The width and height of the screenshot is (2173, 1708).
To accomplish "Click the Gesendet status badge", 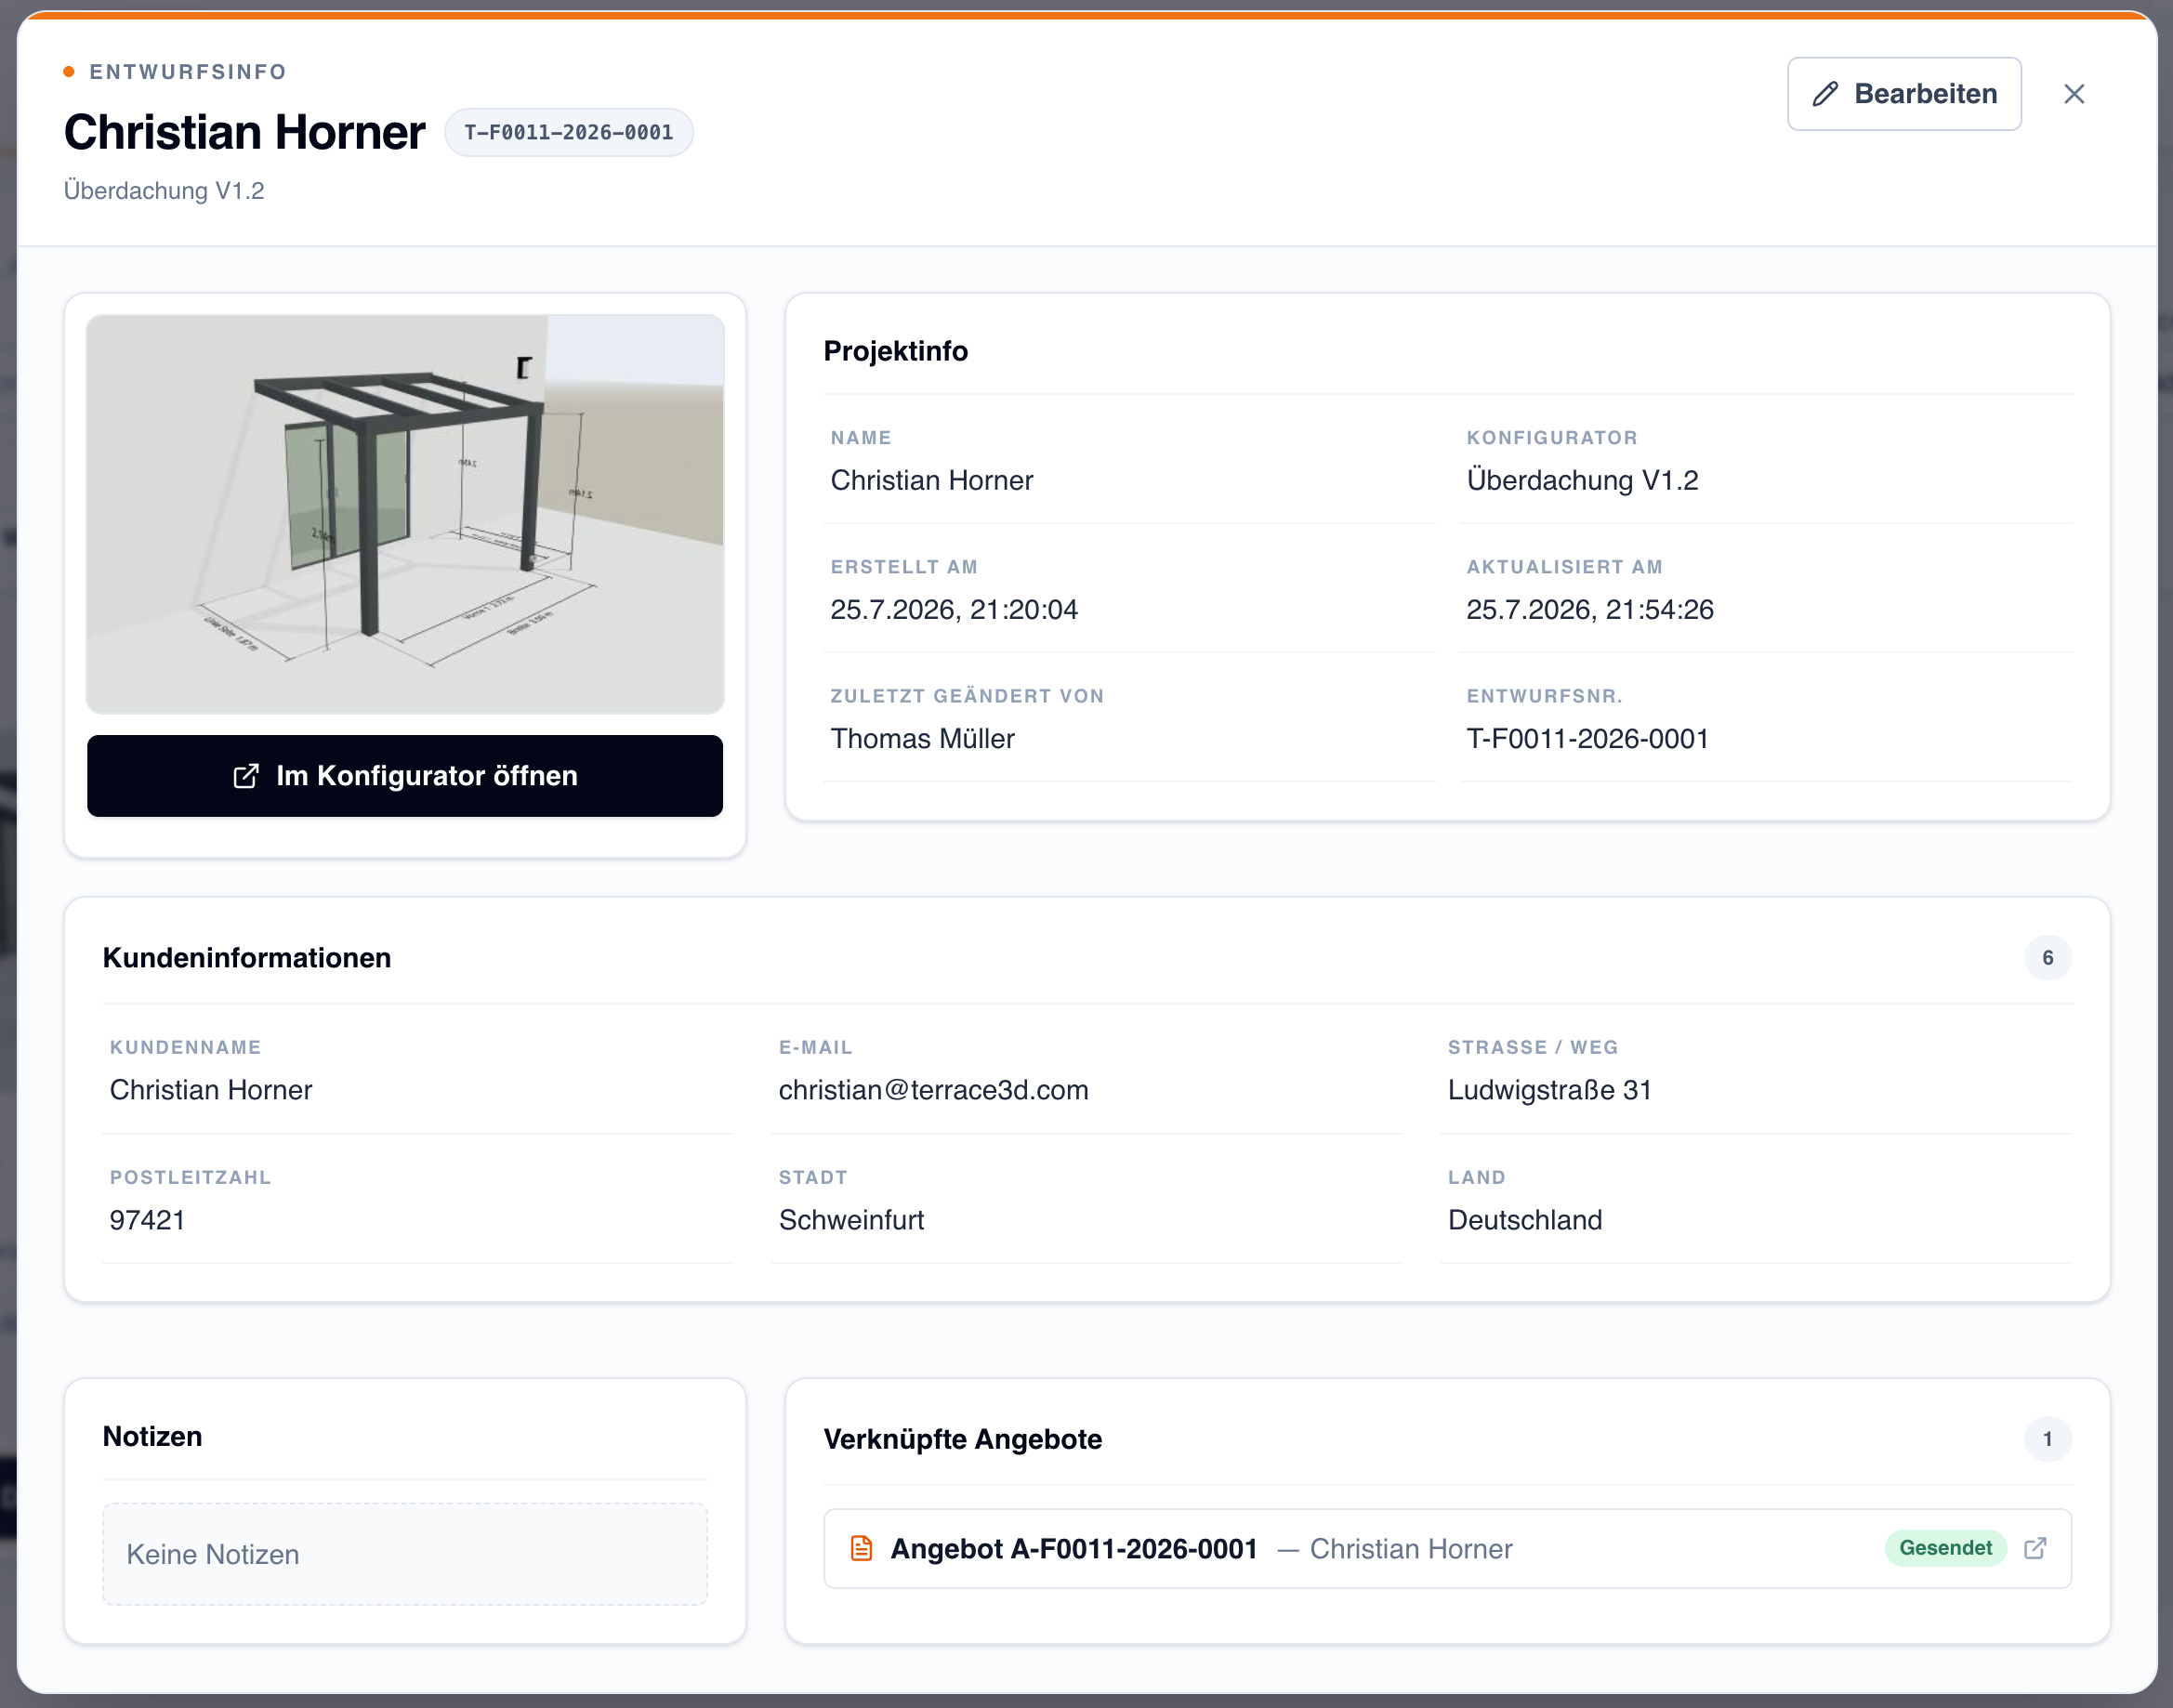I will click(x=1945, y=1548).
